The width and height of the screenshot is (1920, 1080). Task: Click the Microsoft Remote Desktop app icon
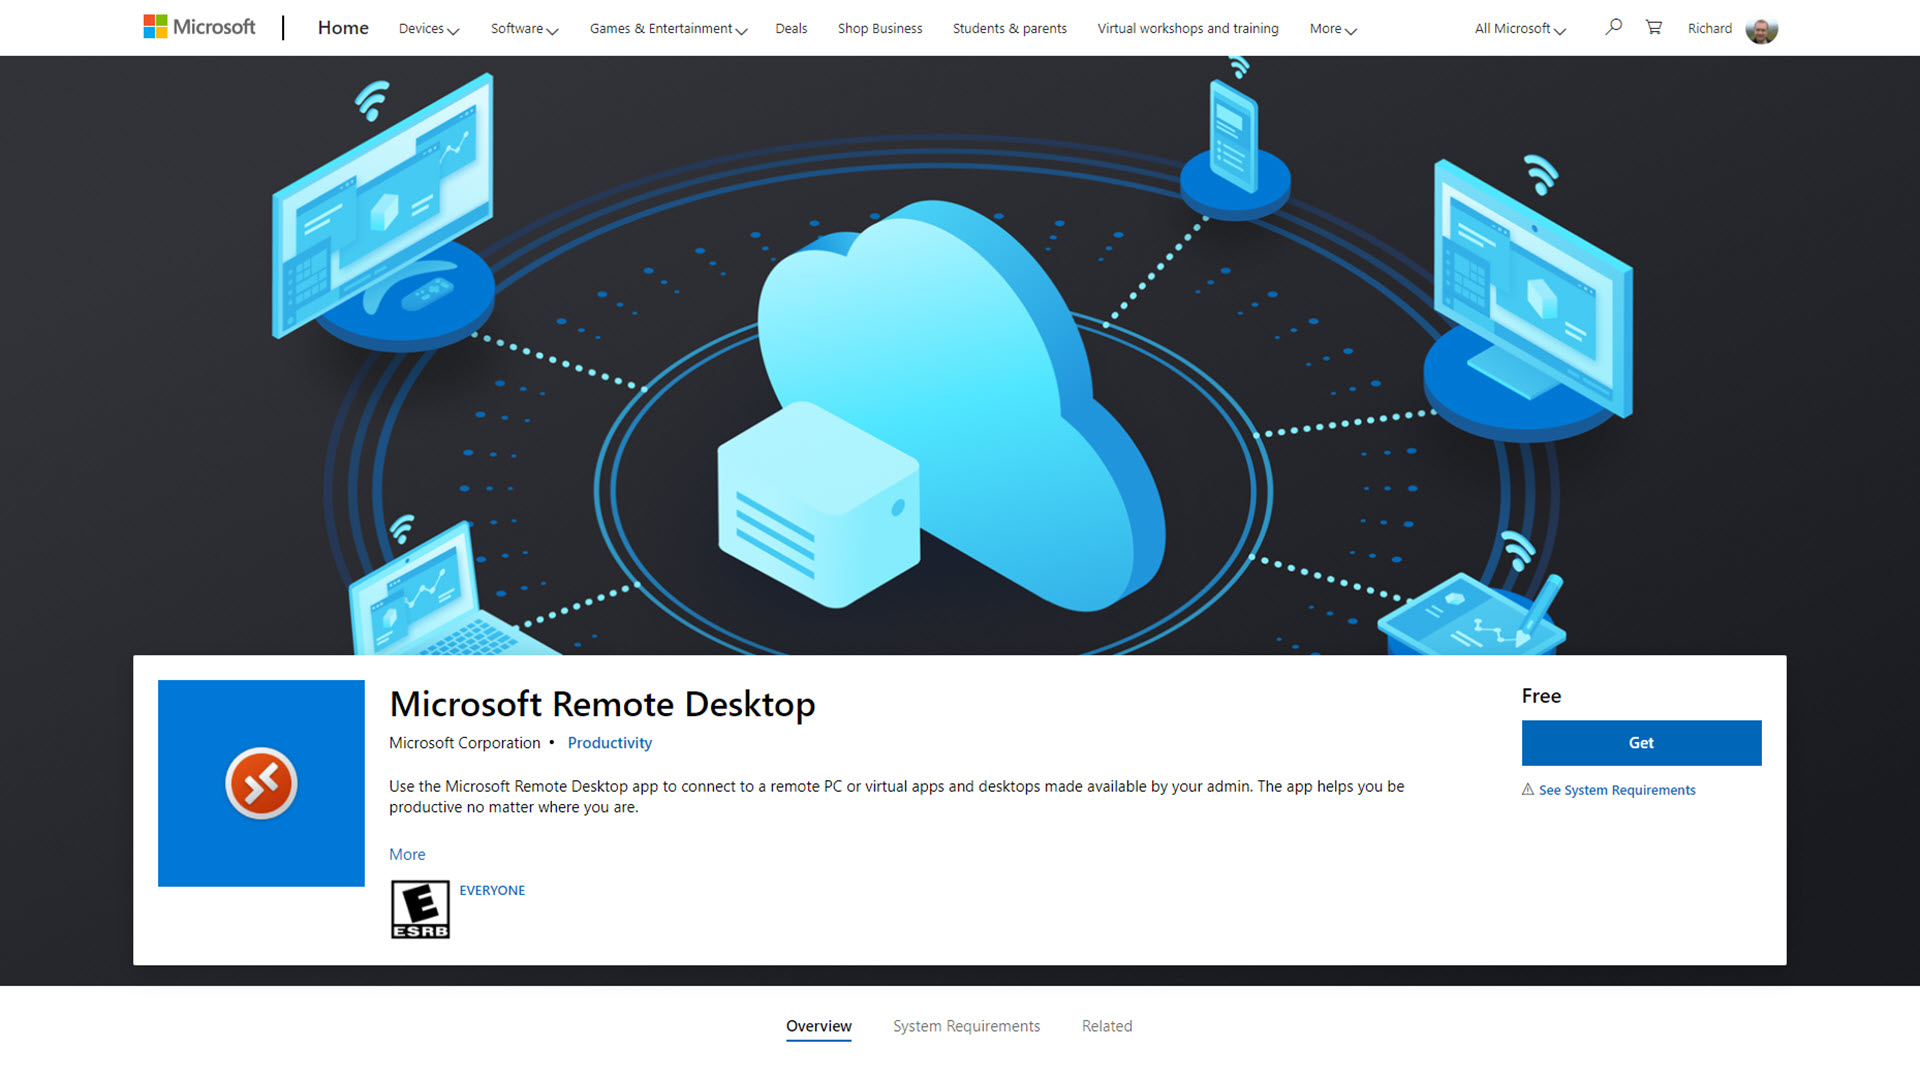click(x=261, y=782)
